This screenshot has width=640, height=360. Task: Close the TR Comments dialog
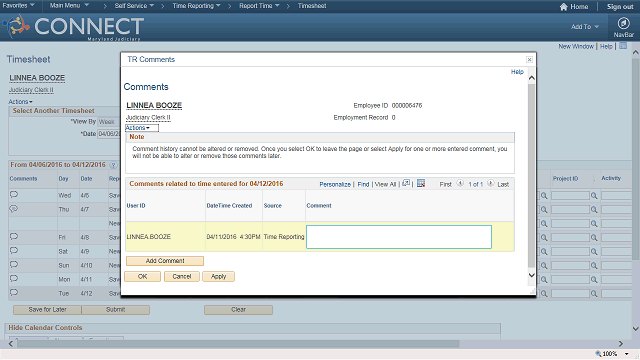tap(529, 60)
